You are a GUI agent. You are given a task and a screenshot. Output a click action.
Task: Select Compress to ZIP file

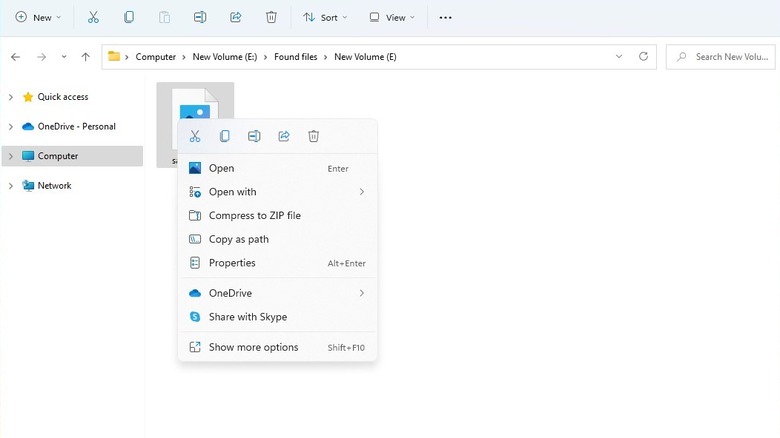[254, 215]
